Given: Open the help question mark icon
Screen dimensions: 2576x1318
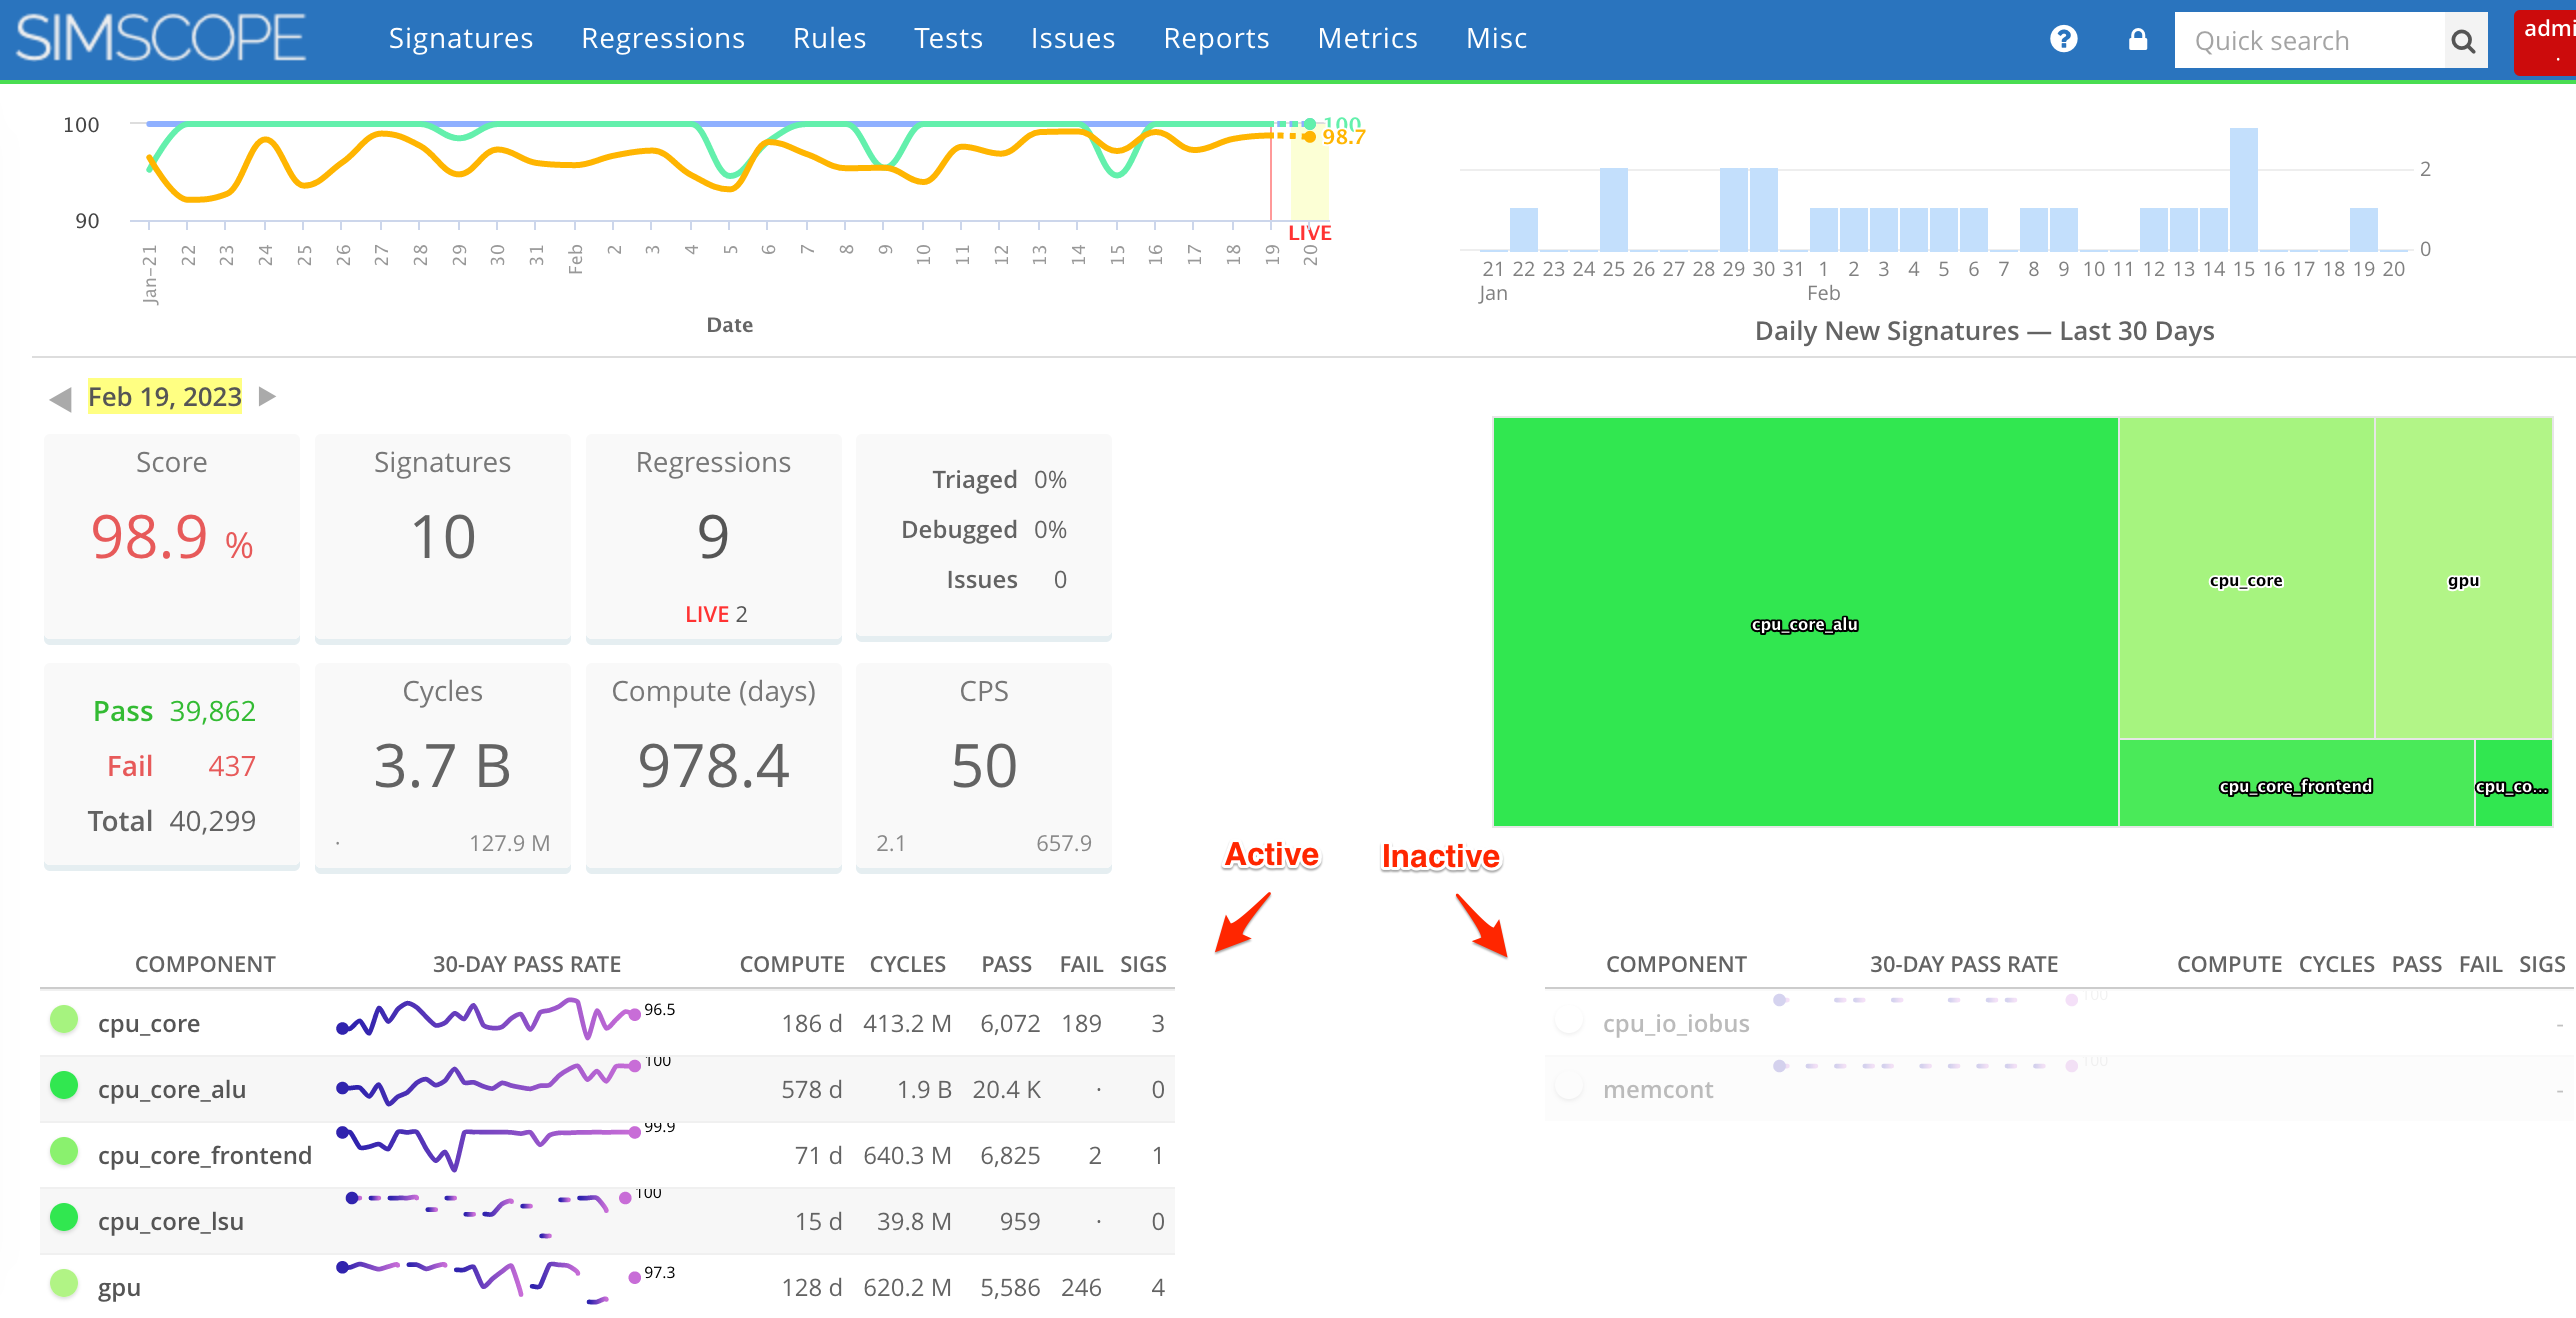Looking at the screenshot, I should [x=2063, y=39].
